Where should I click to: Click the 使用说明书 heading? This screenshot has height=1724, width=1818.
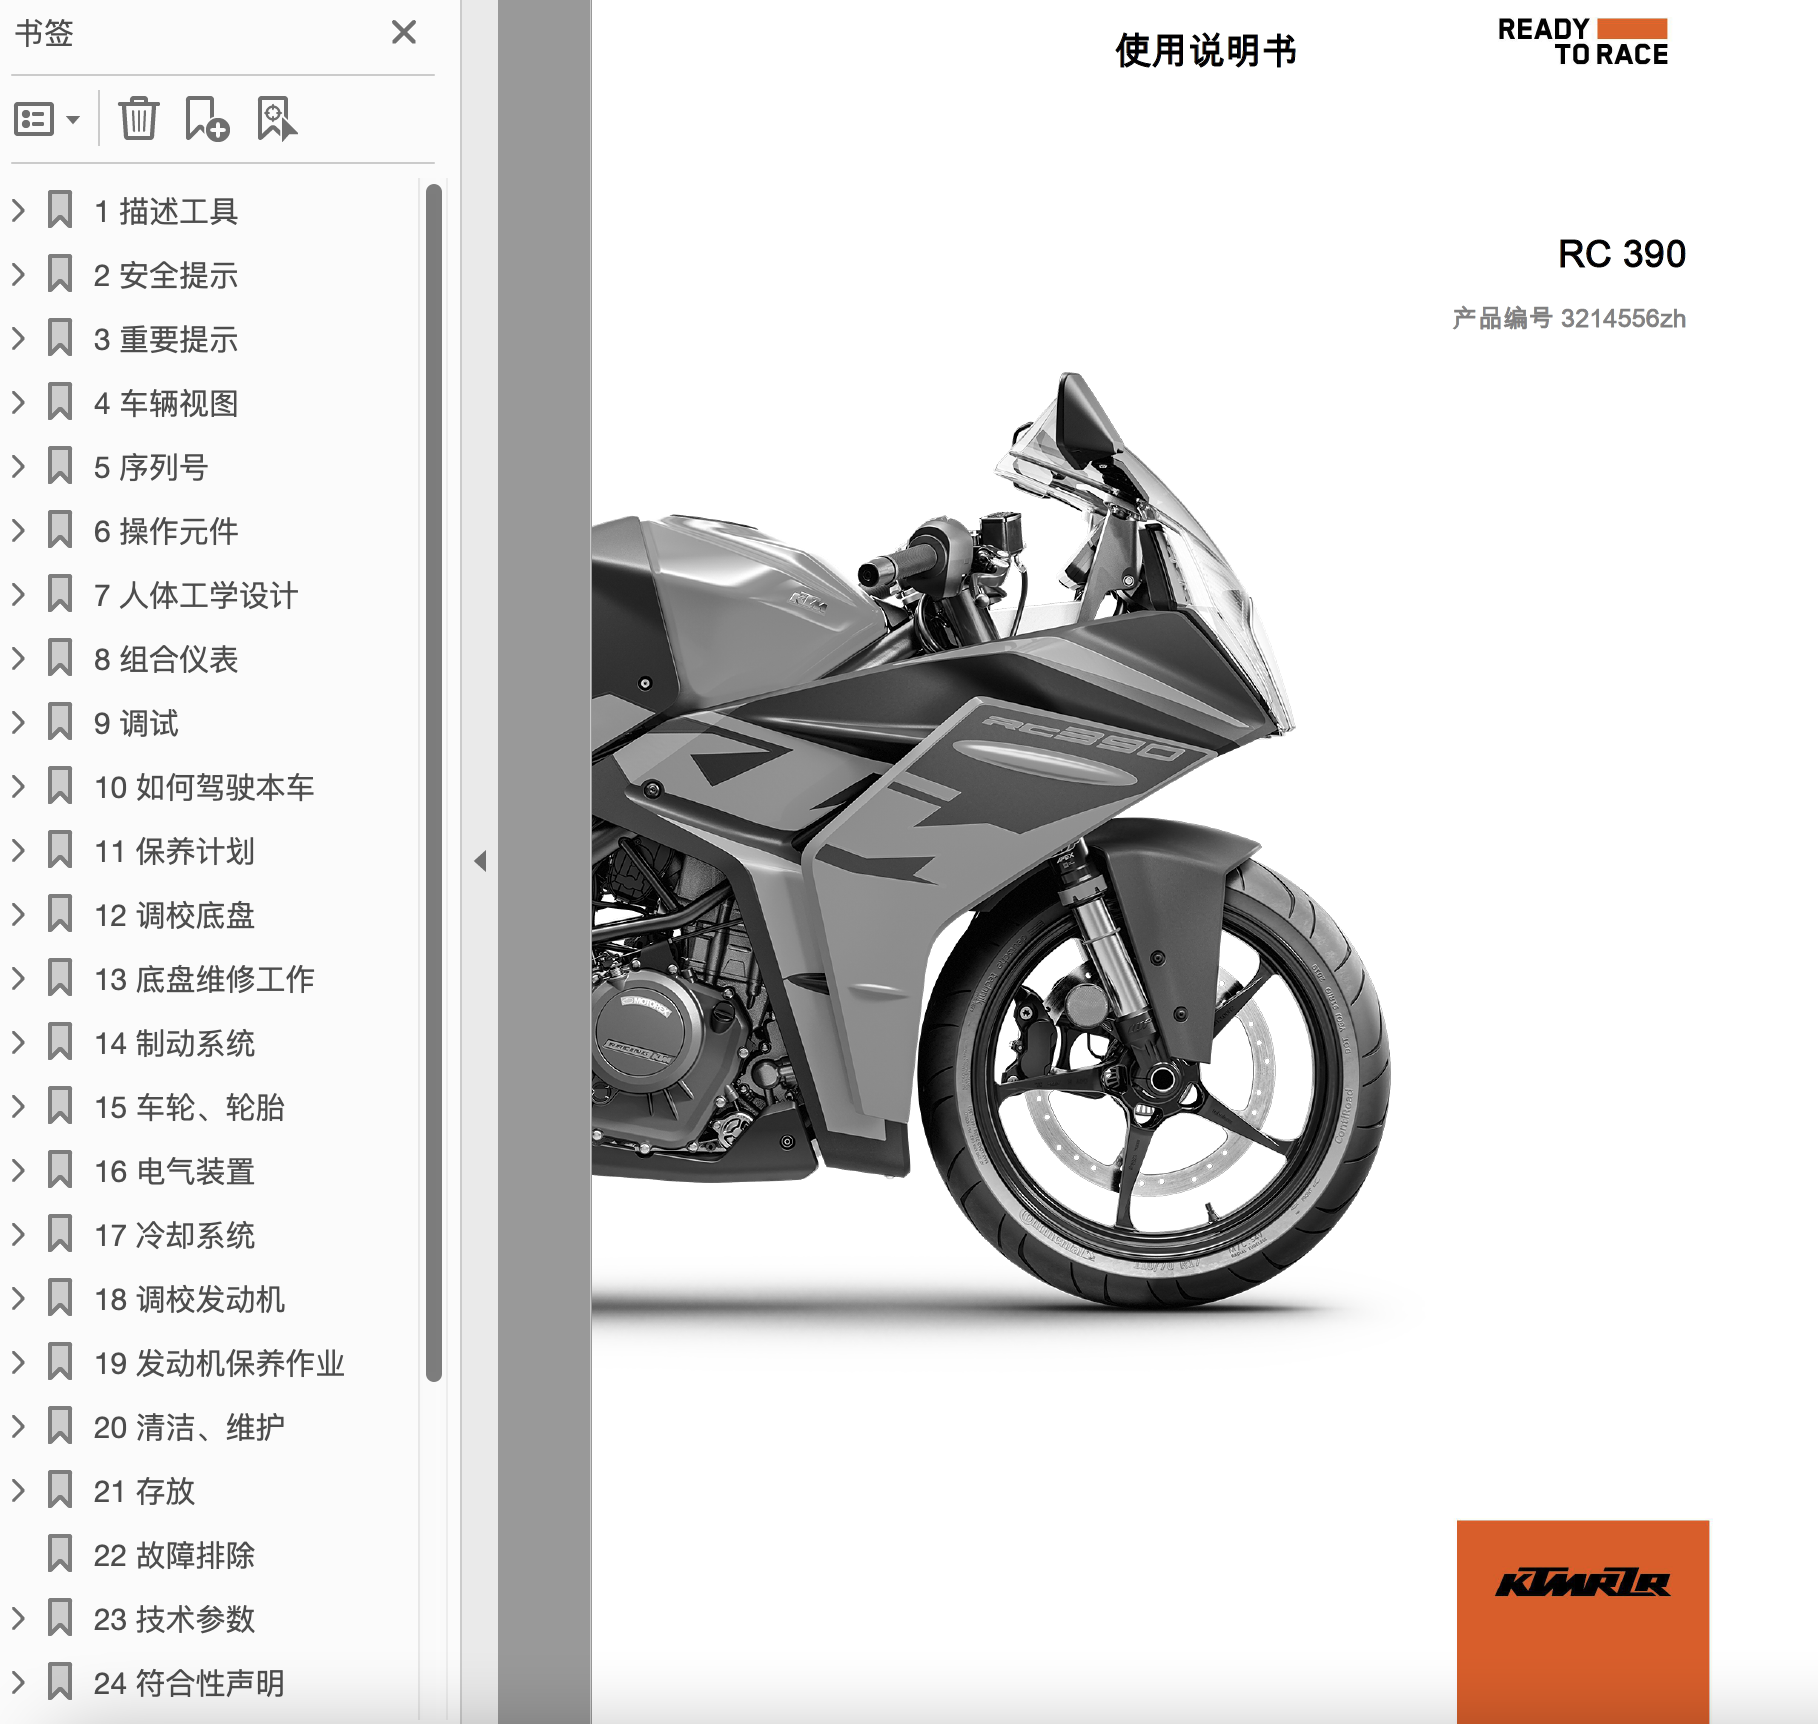click(1206, 50)
